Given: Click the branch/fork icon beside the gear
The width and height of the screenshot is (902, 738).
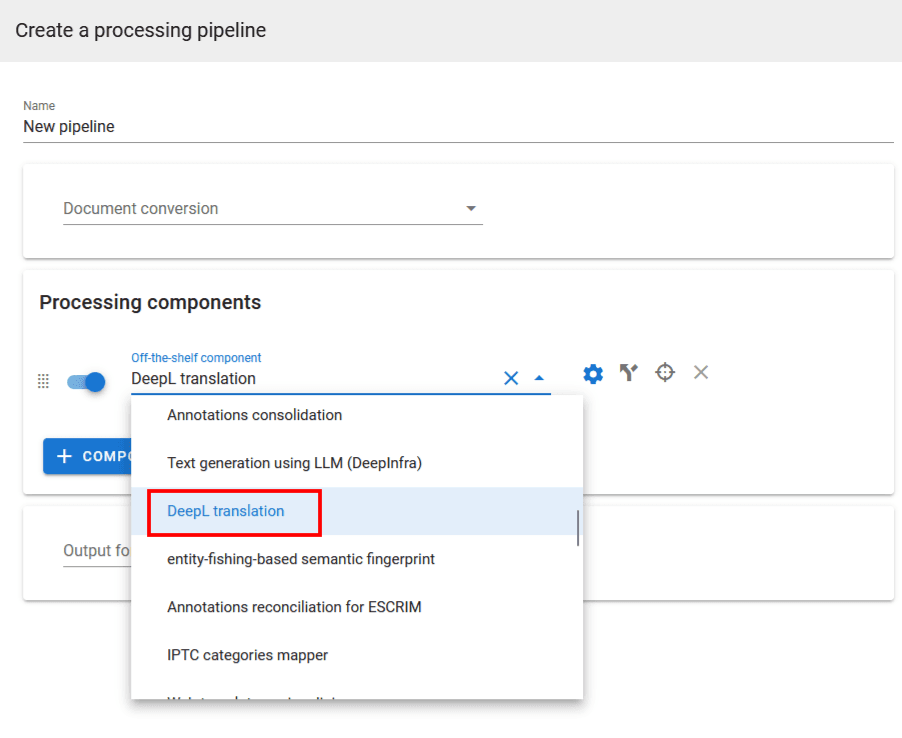Looking at the screenshot, I should point(628,373).
